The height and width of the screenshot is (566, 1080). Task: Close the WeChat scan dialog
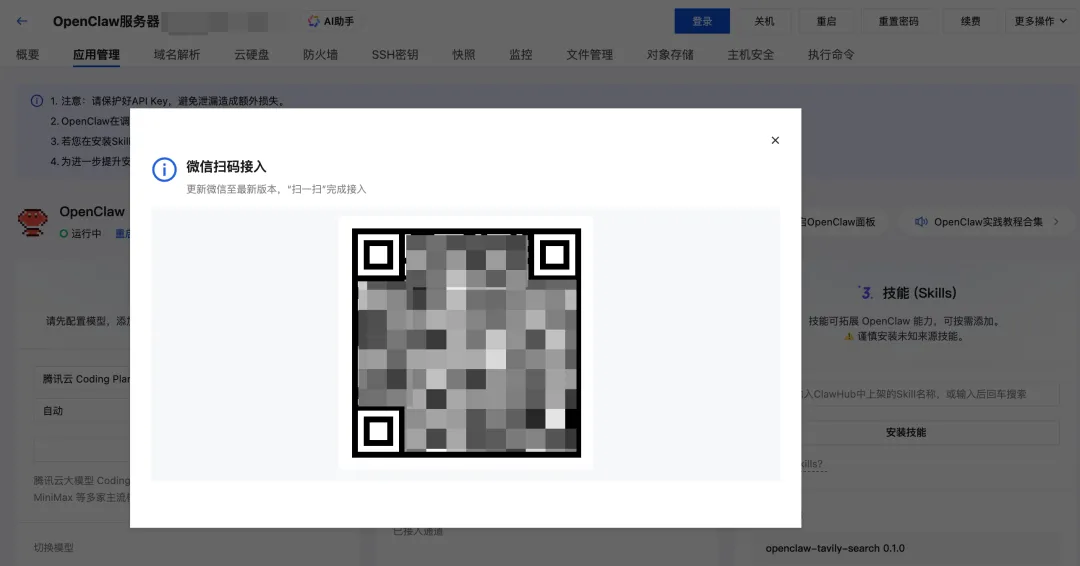click(x=775, y=140)
